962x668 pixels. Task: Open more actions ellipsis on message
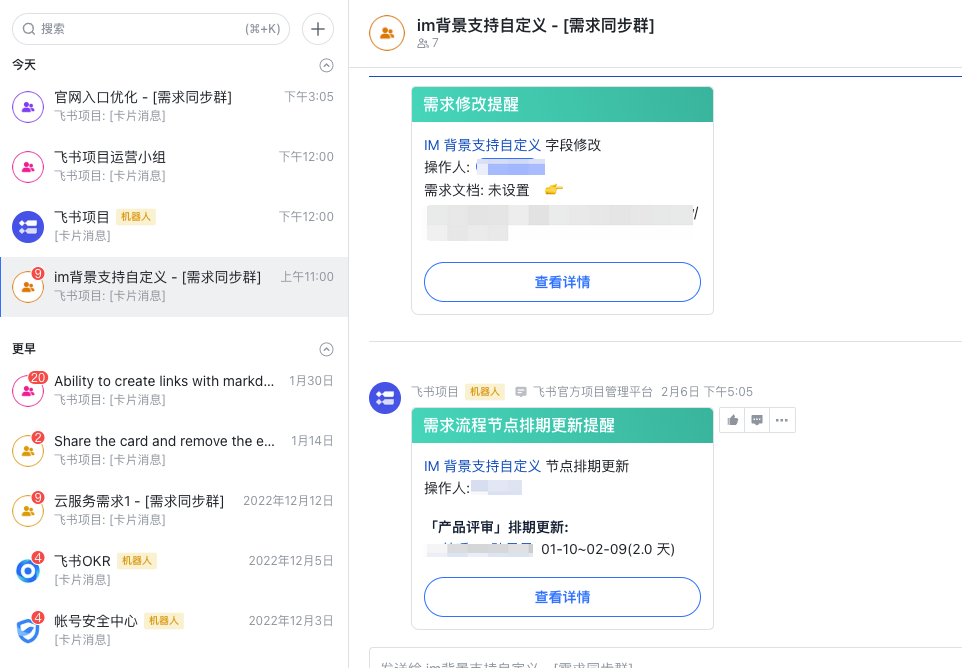pyautogui.click(x=782, y=420)
